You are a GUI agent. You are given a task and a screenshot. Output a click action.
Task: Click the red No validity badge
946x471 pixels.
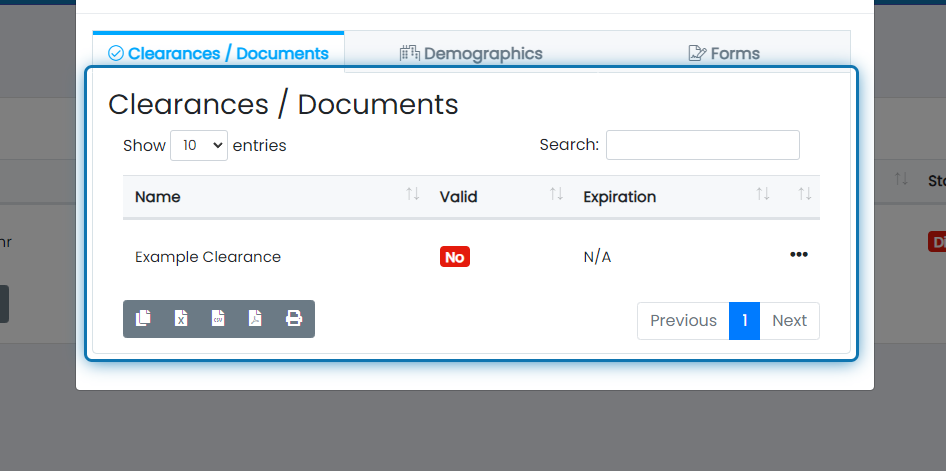click(454, 257)
